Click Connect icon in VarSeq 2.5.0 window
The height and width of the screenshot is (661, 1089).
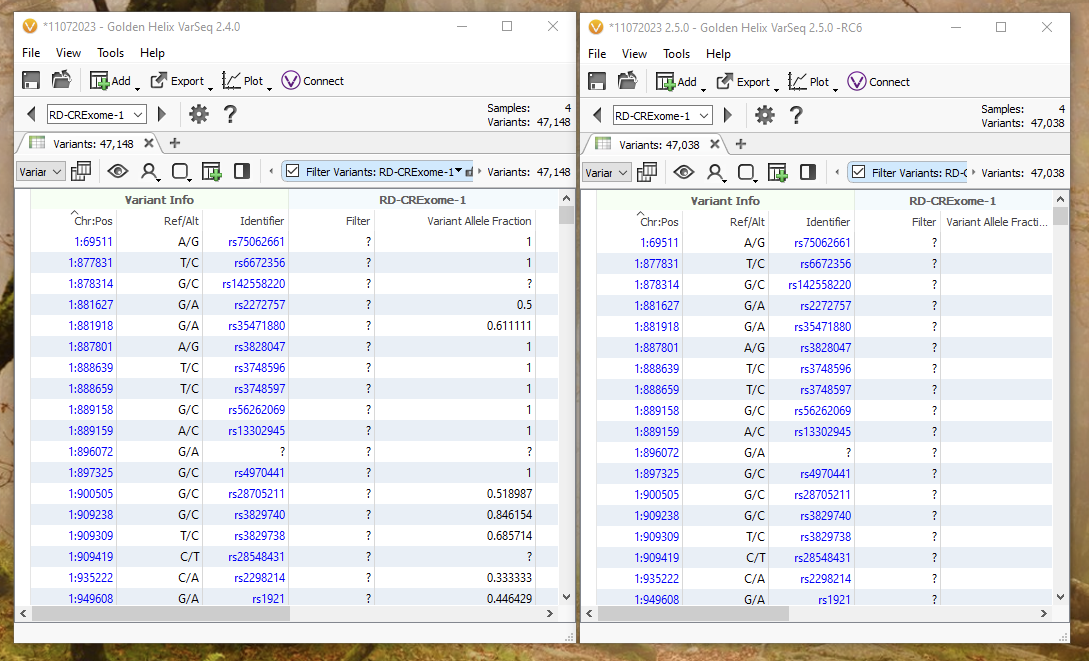click(x=856, y=81)
